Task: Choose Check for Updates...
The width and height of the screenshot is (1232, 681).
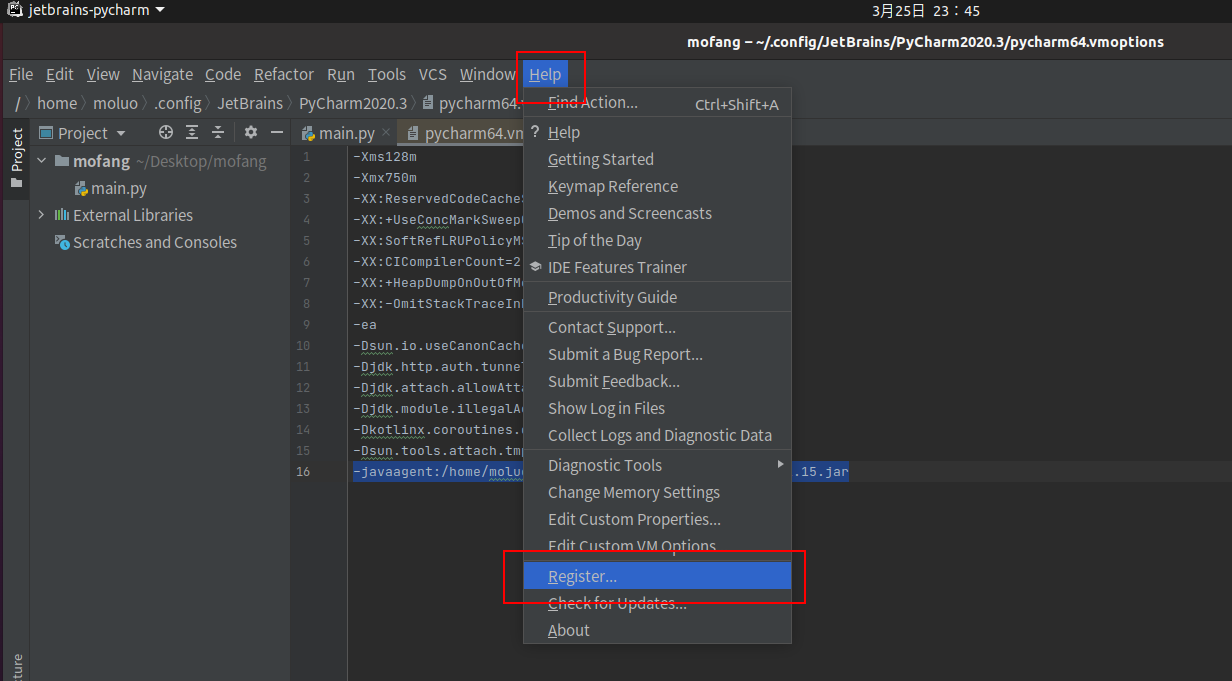Action: click(x=657, y=603)
